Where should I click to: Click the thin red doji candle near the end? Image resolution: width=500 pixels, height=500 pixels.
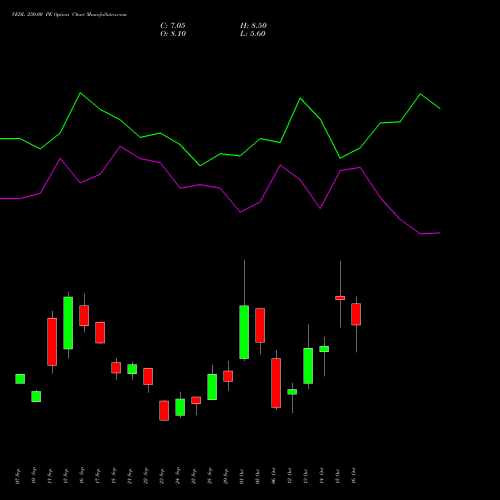pyautogui.click(x=340, y=298)
